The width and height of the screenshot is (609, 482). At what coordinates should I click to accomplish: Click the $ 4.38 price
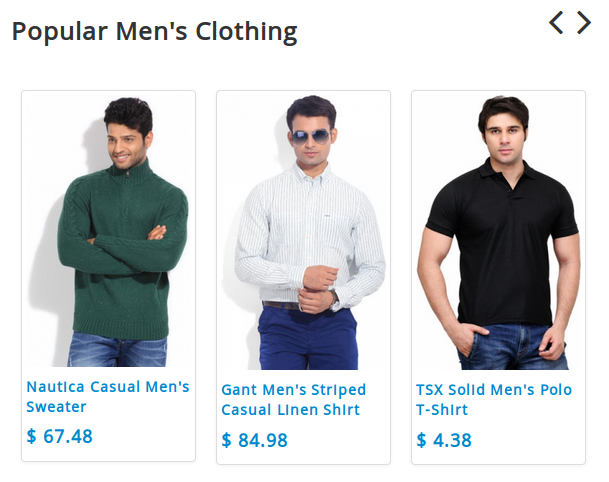click(444, 440)
